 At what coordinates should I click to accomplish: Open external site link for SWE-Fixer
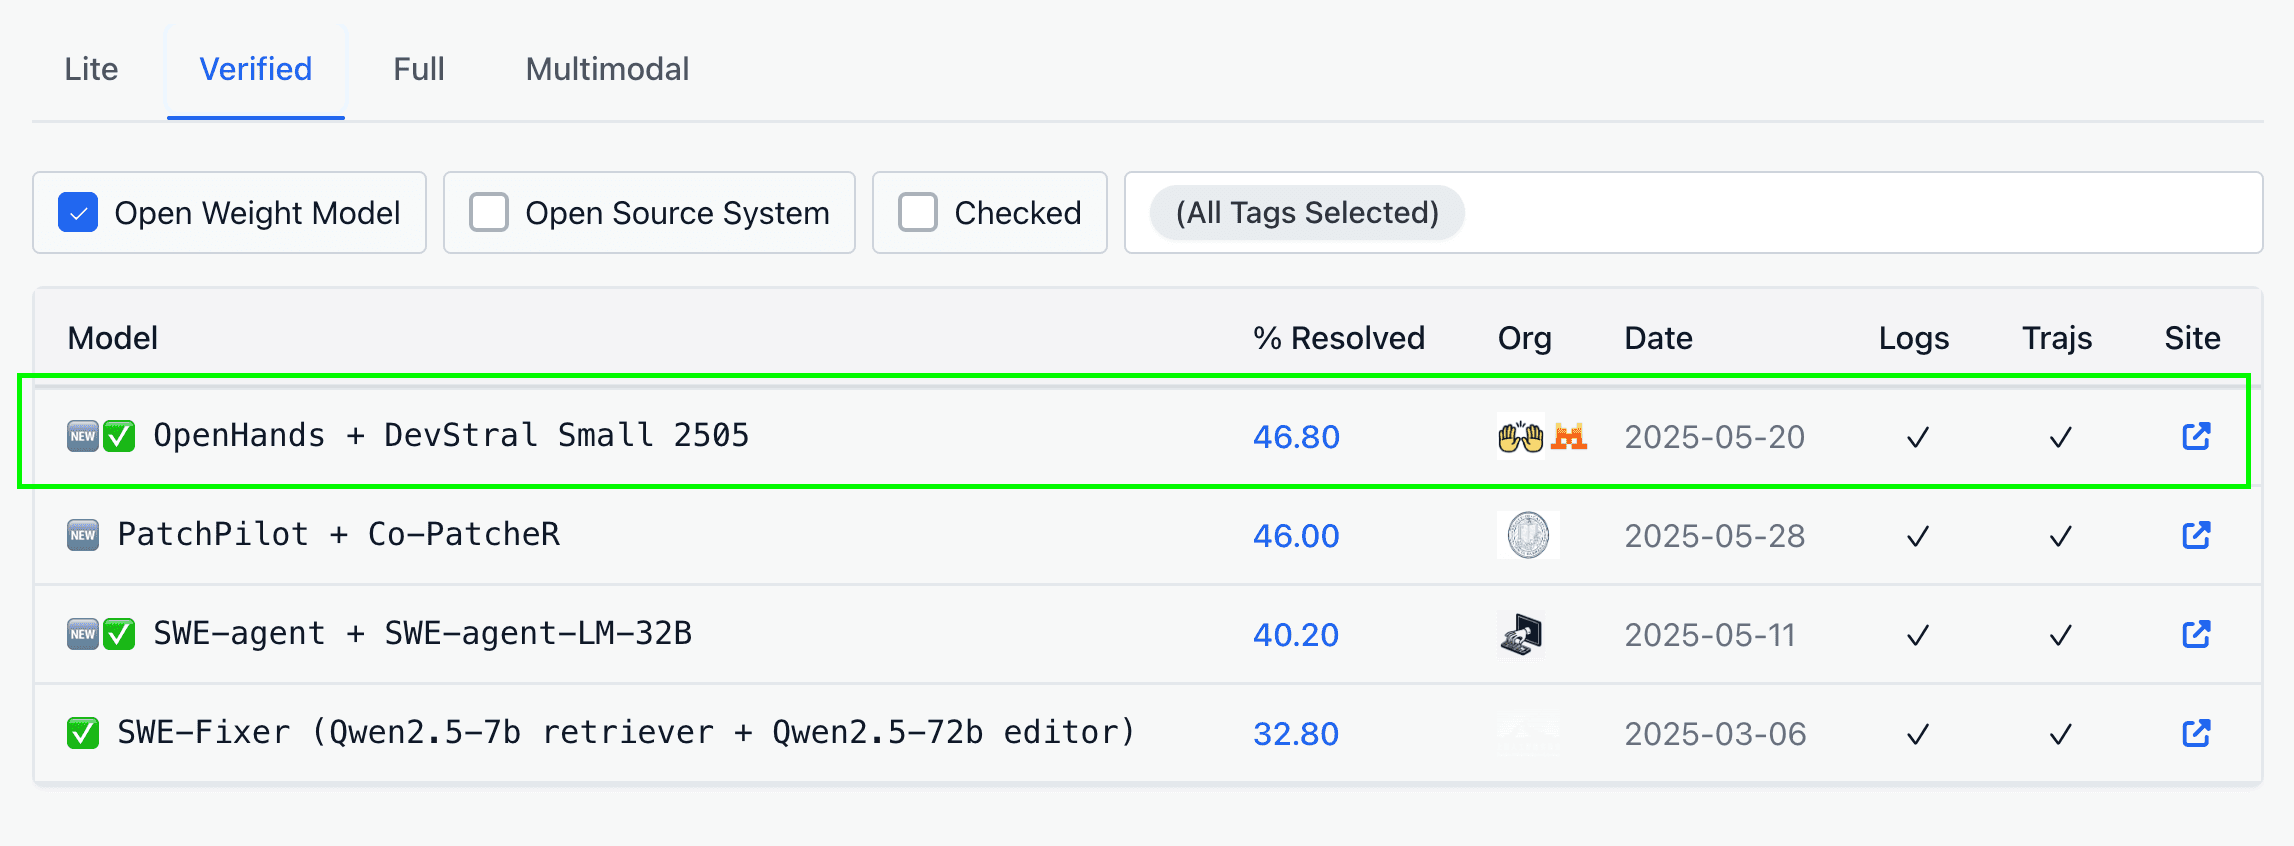tap(2195, 733)
